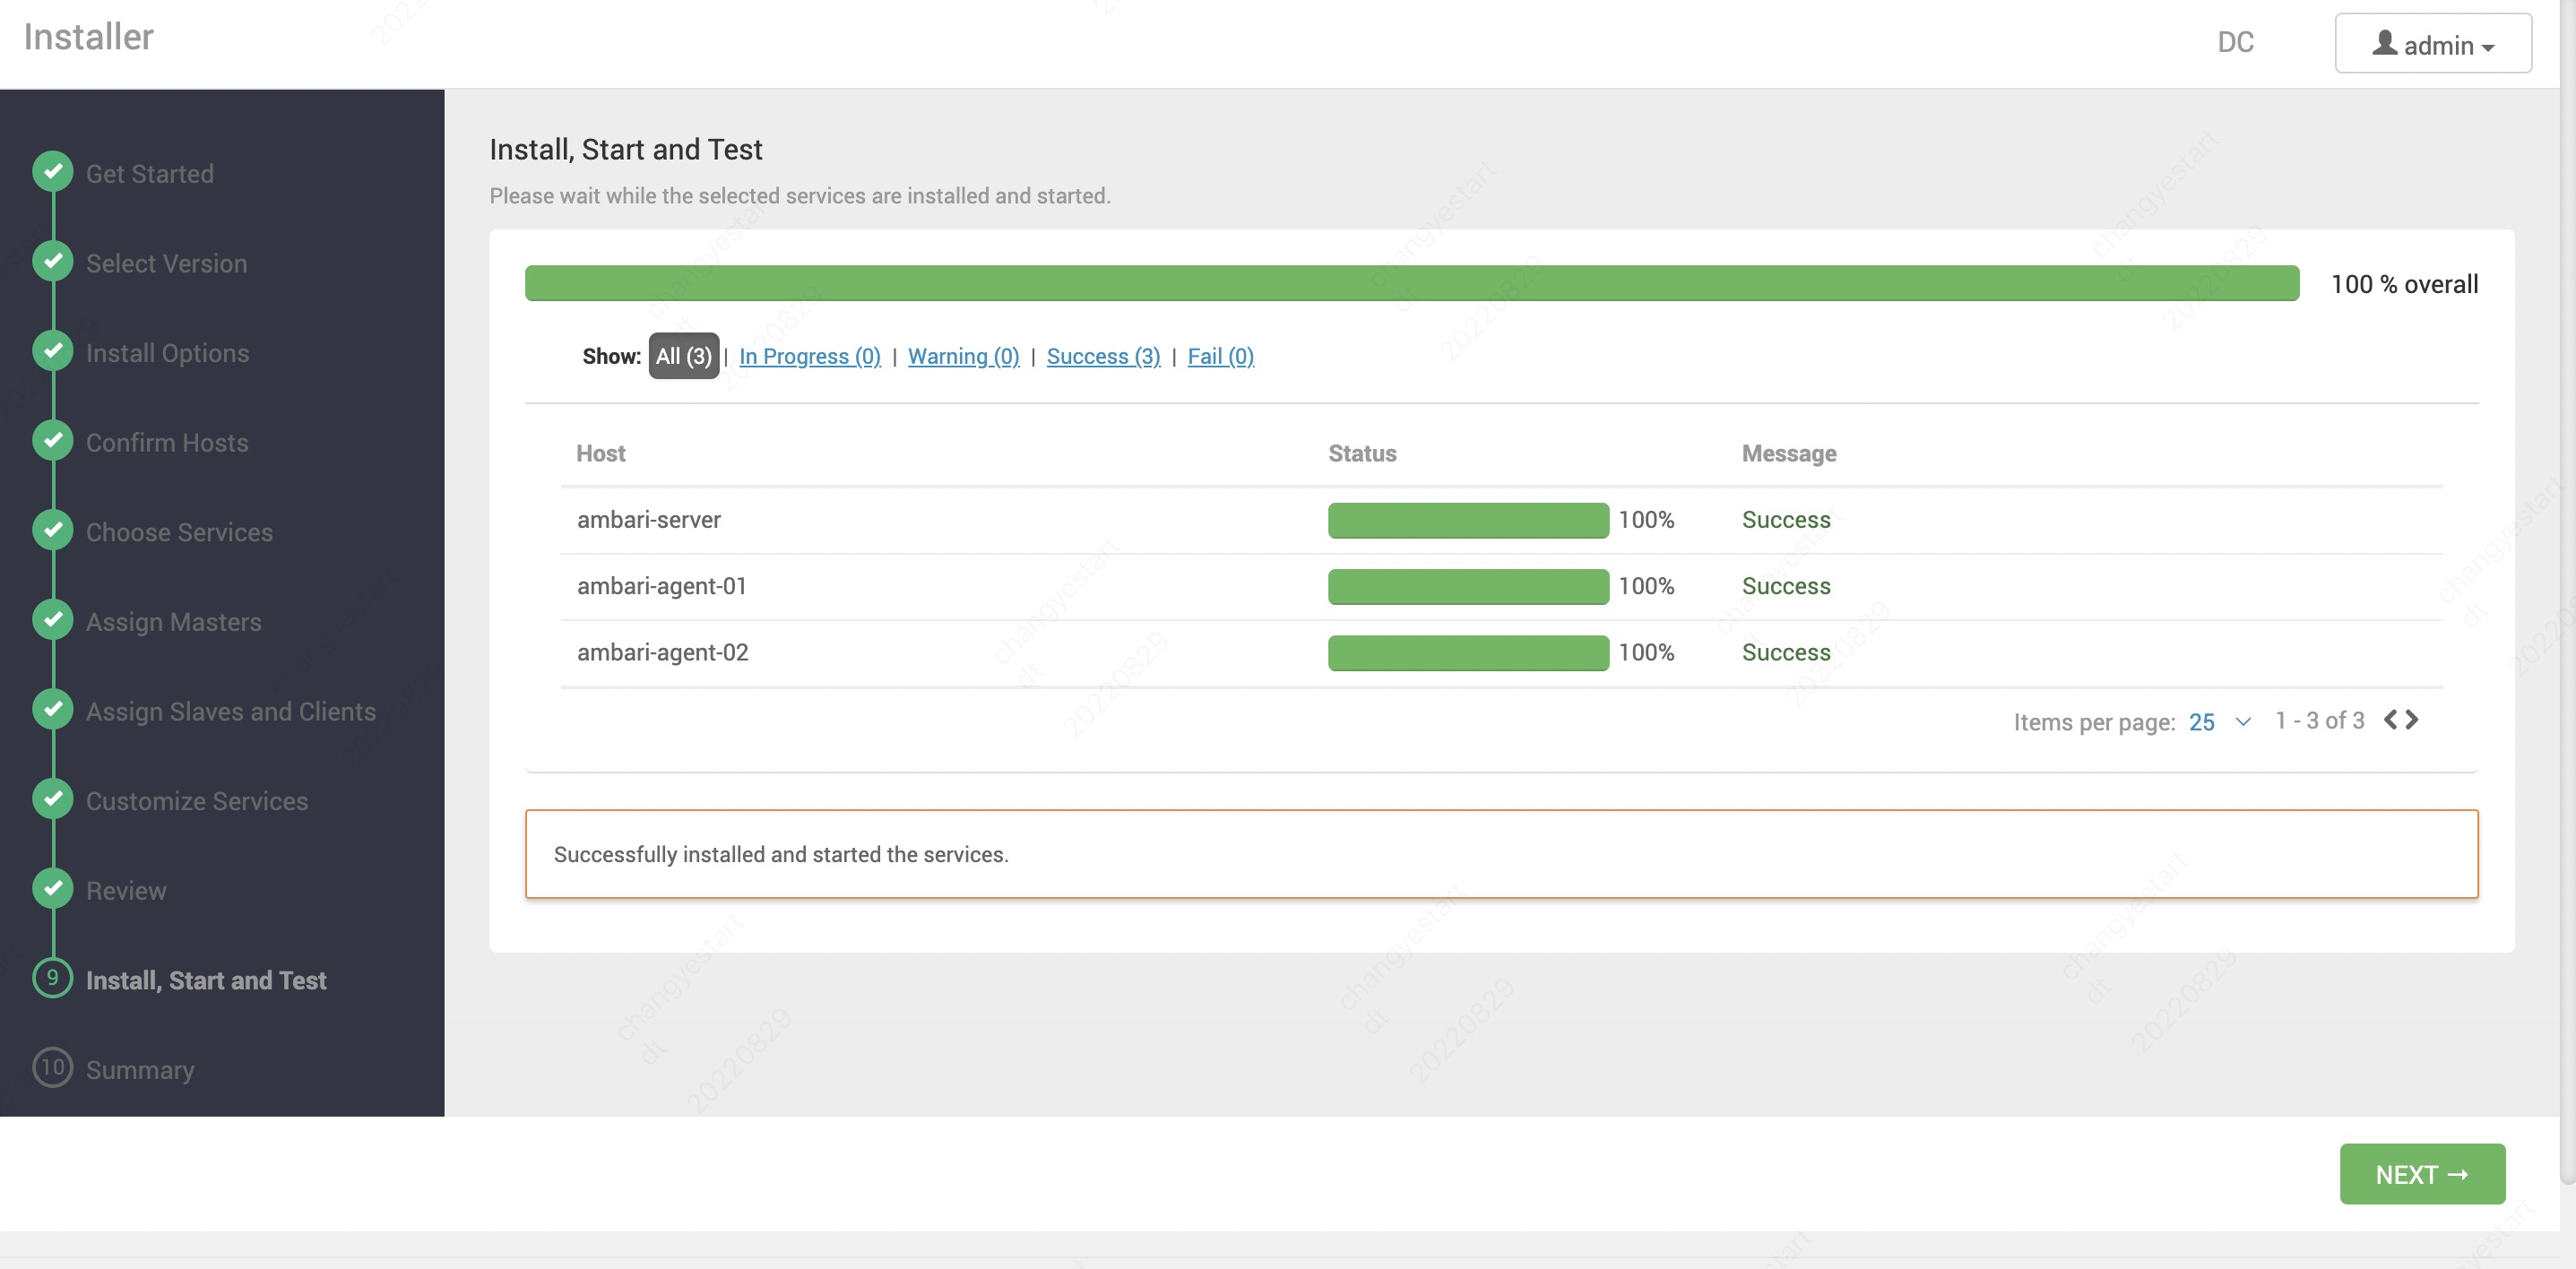
Task: Filter hosts by Success (3)
Action: pyautogui.click(x=1102, y=356)
